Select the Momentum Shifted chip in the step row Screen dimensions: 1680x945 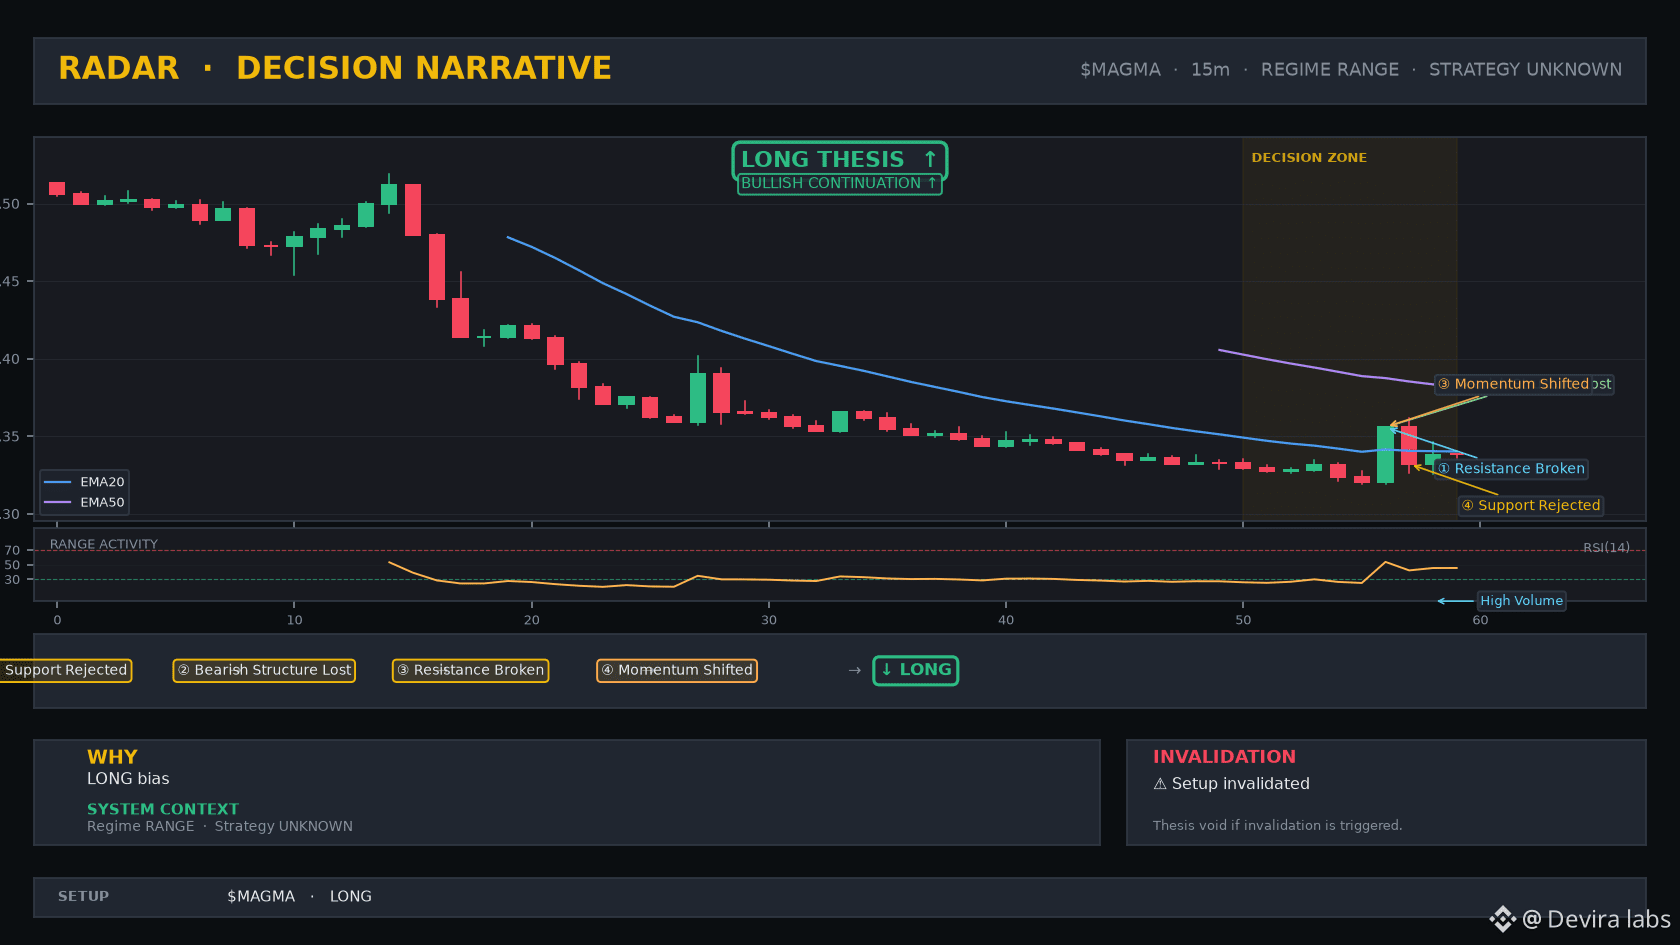[x=677, y=670]
